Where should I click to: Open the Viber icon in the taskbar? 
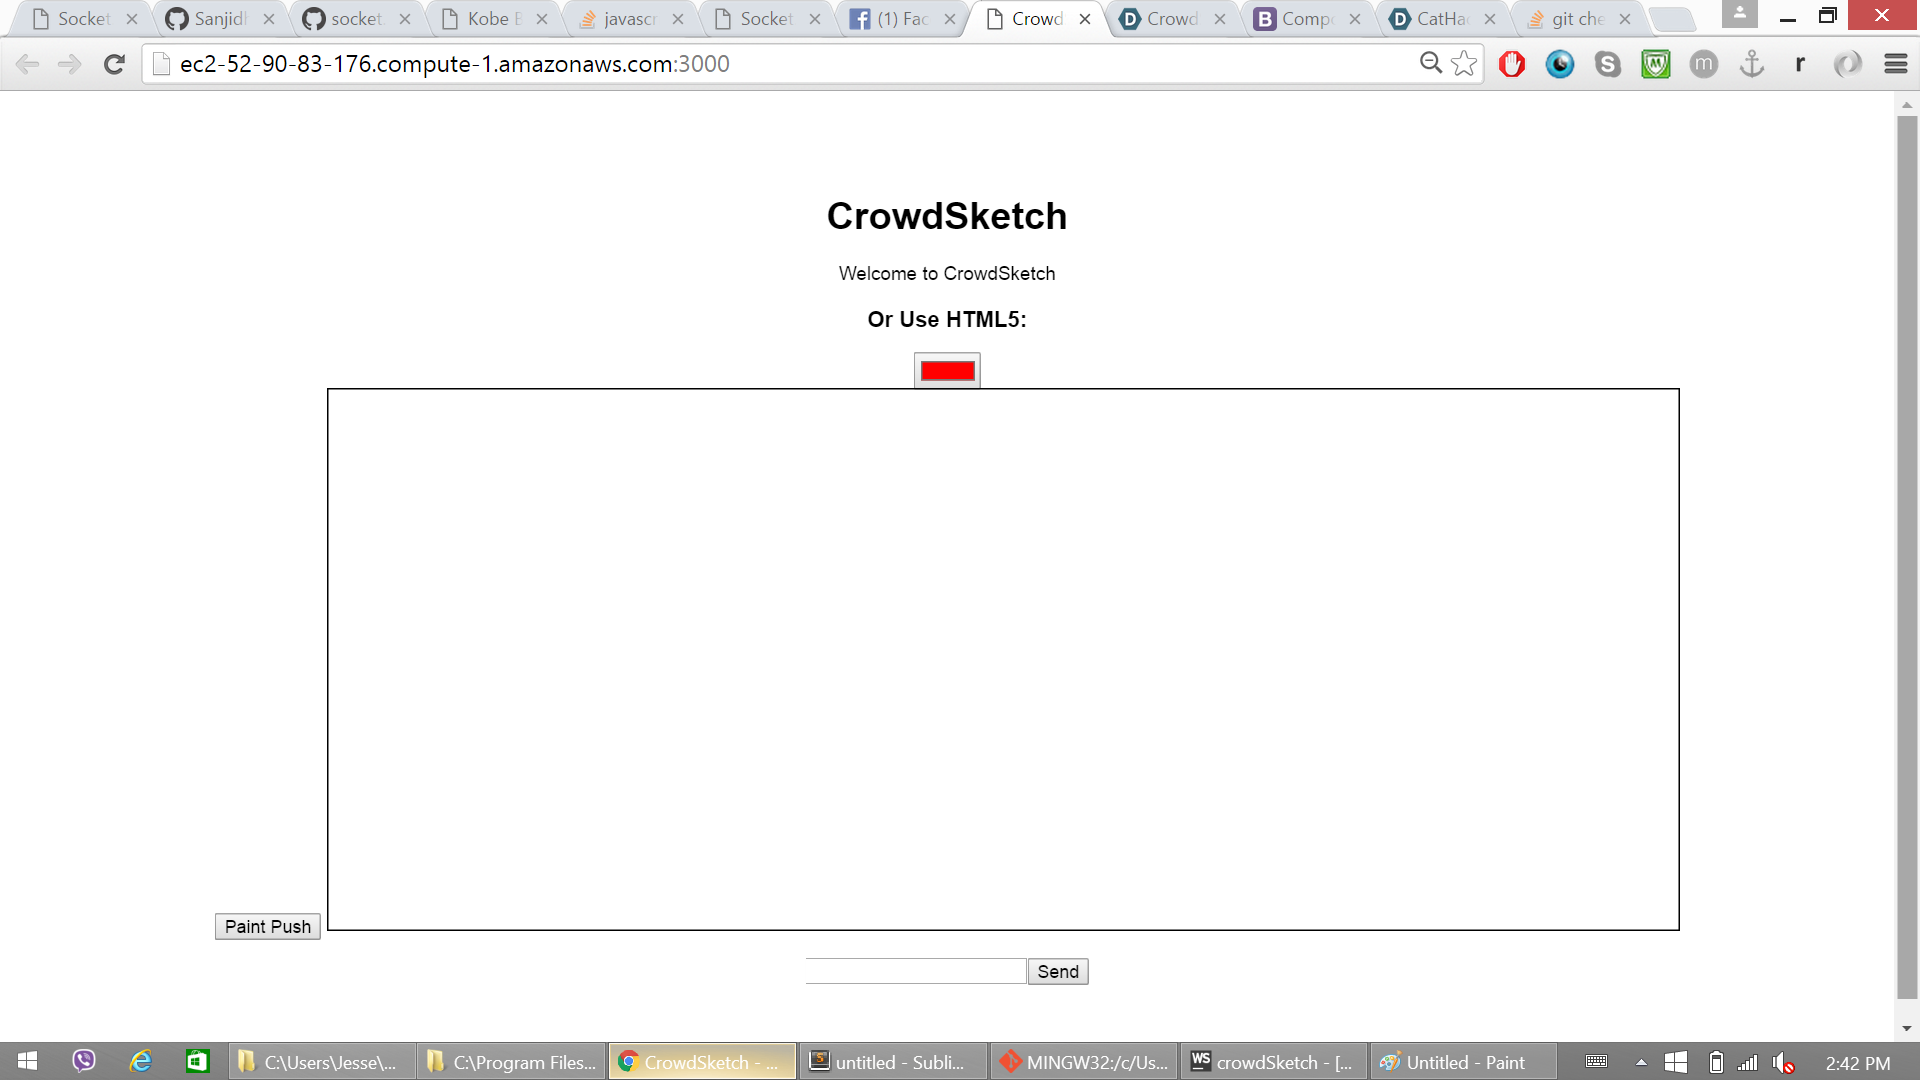point(84,1061)
